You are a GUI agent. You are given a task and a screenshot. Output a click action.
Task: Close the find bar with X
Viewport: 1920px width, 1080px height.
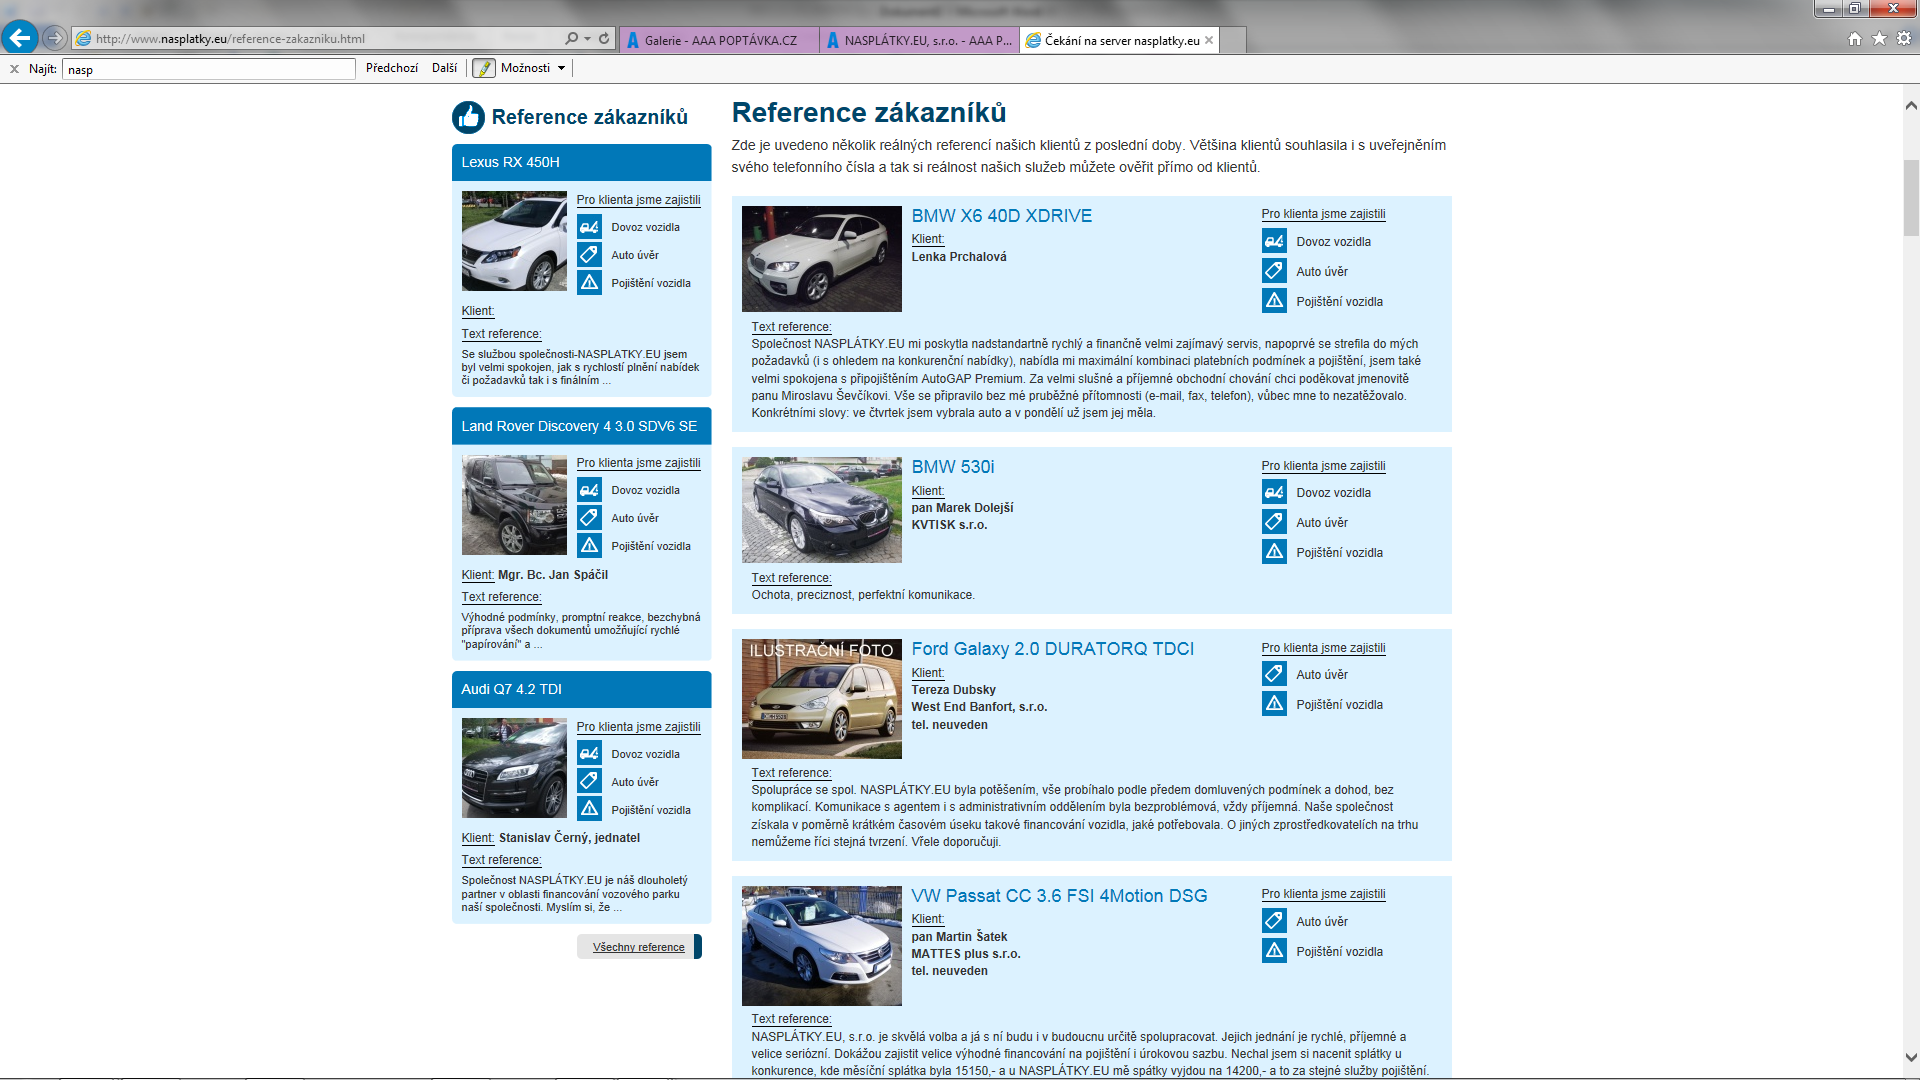tap(14, 69)
